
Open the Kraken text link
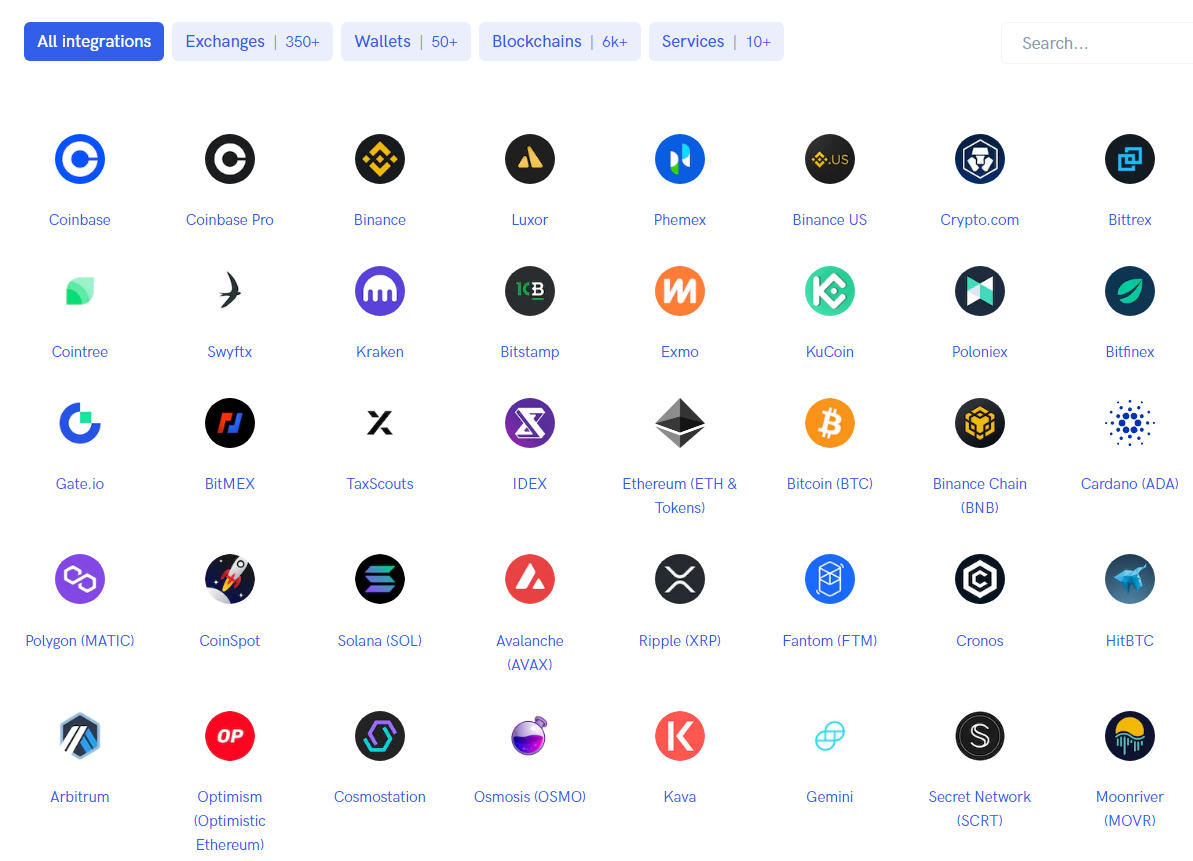380,351
